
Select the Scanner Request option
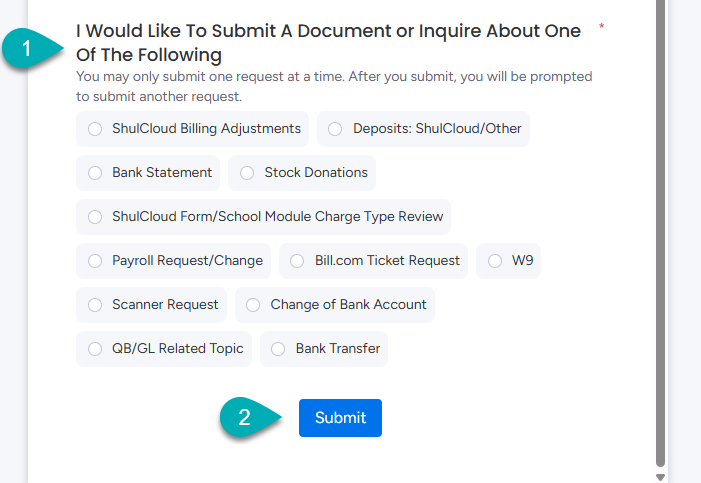pos(95,305)
